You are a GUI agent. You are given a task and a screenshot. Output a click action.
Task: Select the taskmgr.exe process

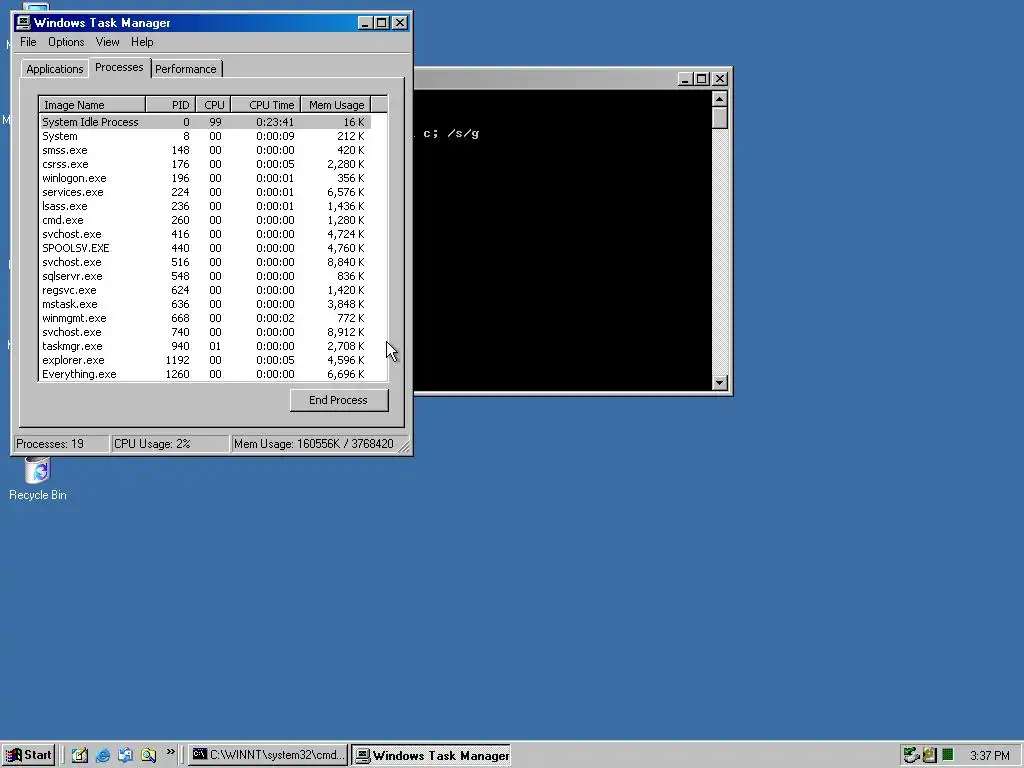[x=204, y=347]
